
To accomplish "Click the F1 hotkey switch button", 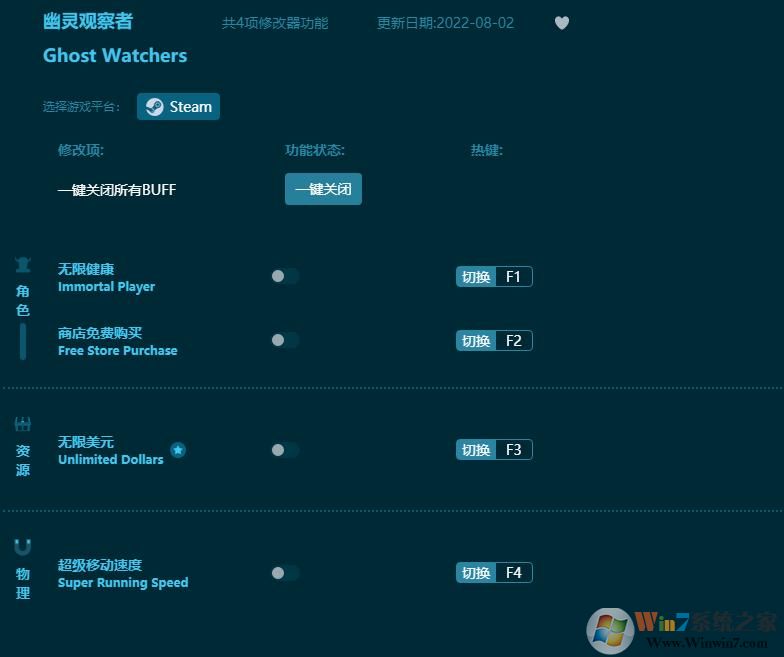I will (494, 277).
